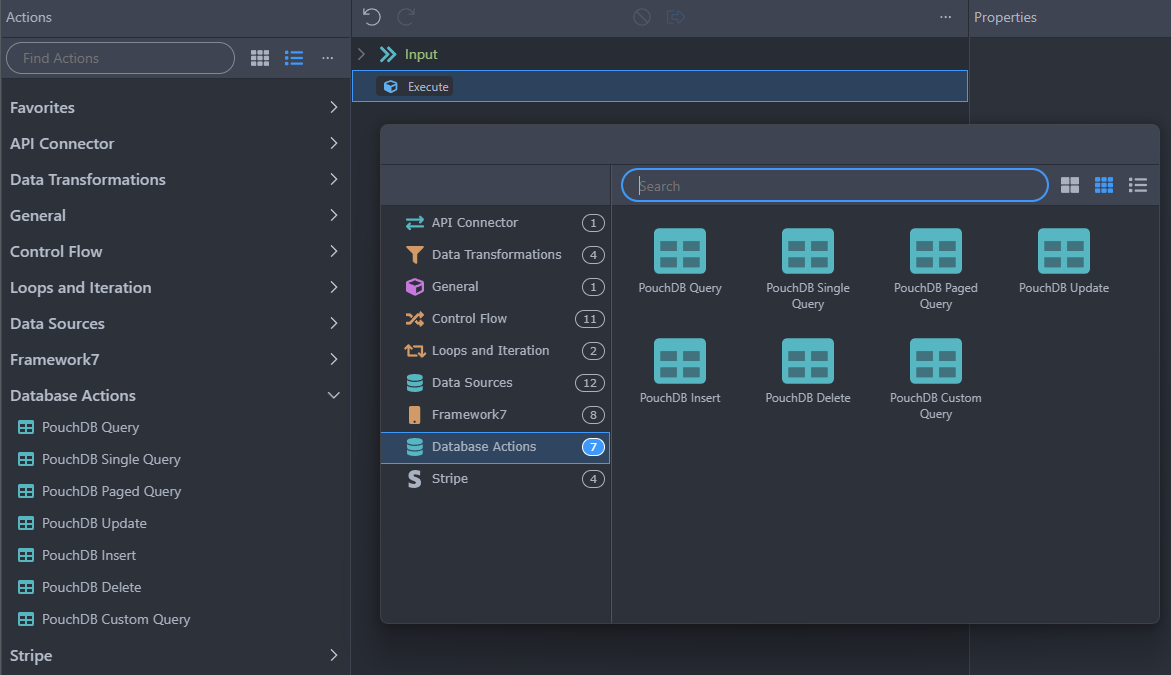Choose the PouchDB Update tile icon
This screenshot has height=675, width=1171.
(x=1063, y=251)
